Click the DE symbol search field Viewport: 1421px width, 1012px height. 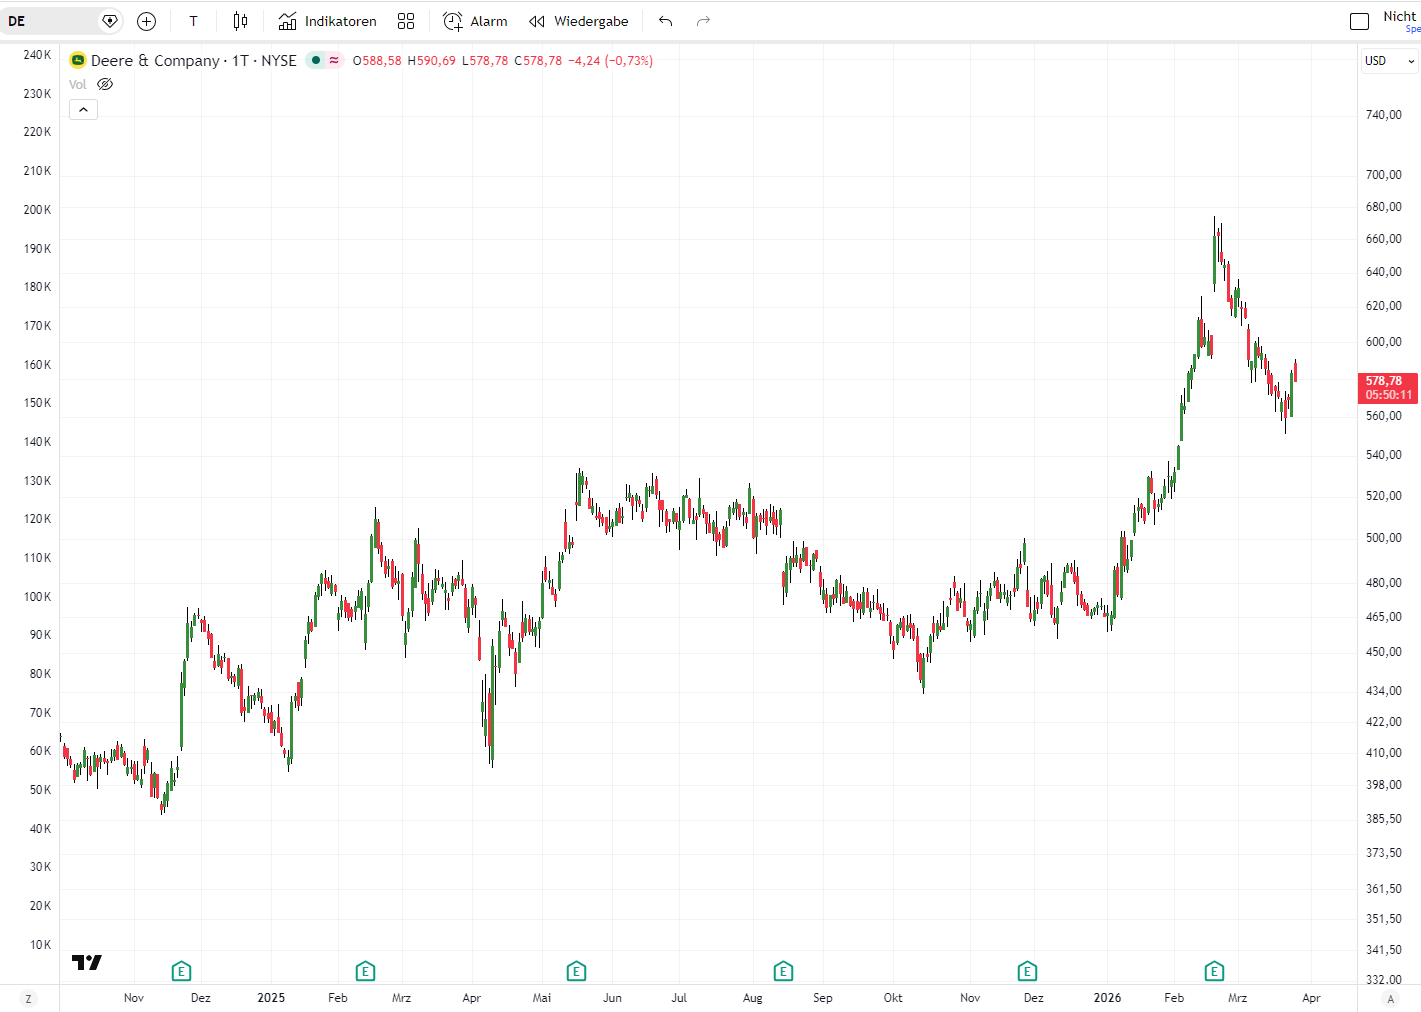point(50,21)
